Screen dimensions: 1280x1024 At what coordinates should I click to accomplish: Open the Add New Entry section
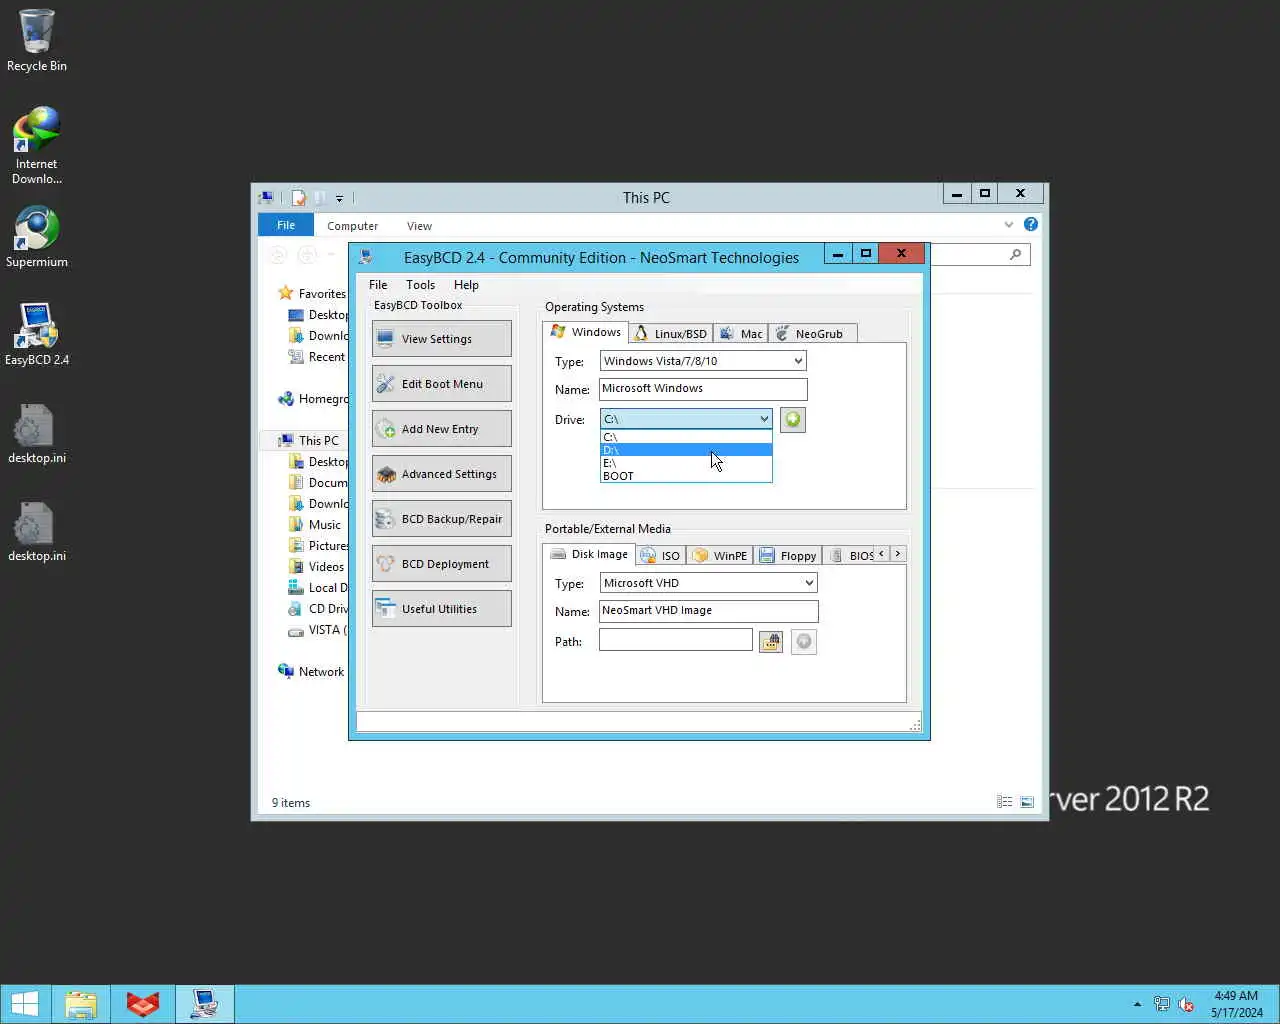pos(441,429)
